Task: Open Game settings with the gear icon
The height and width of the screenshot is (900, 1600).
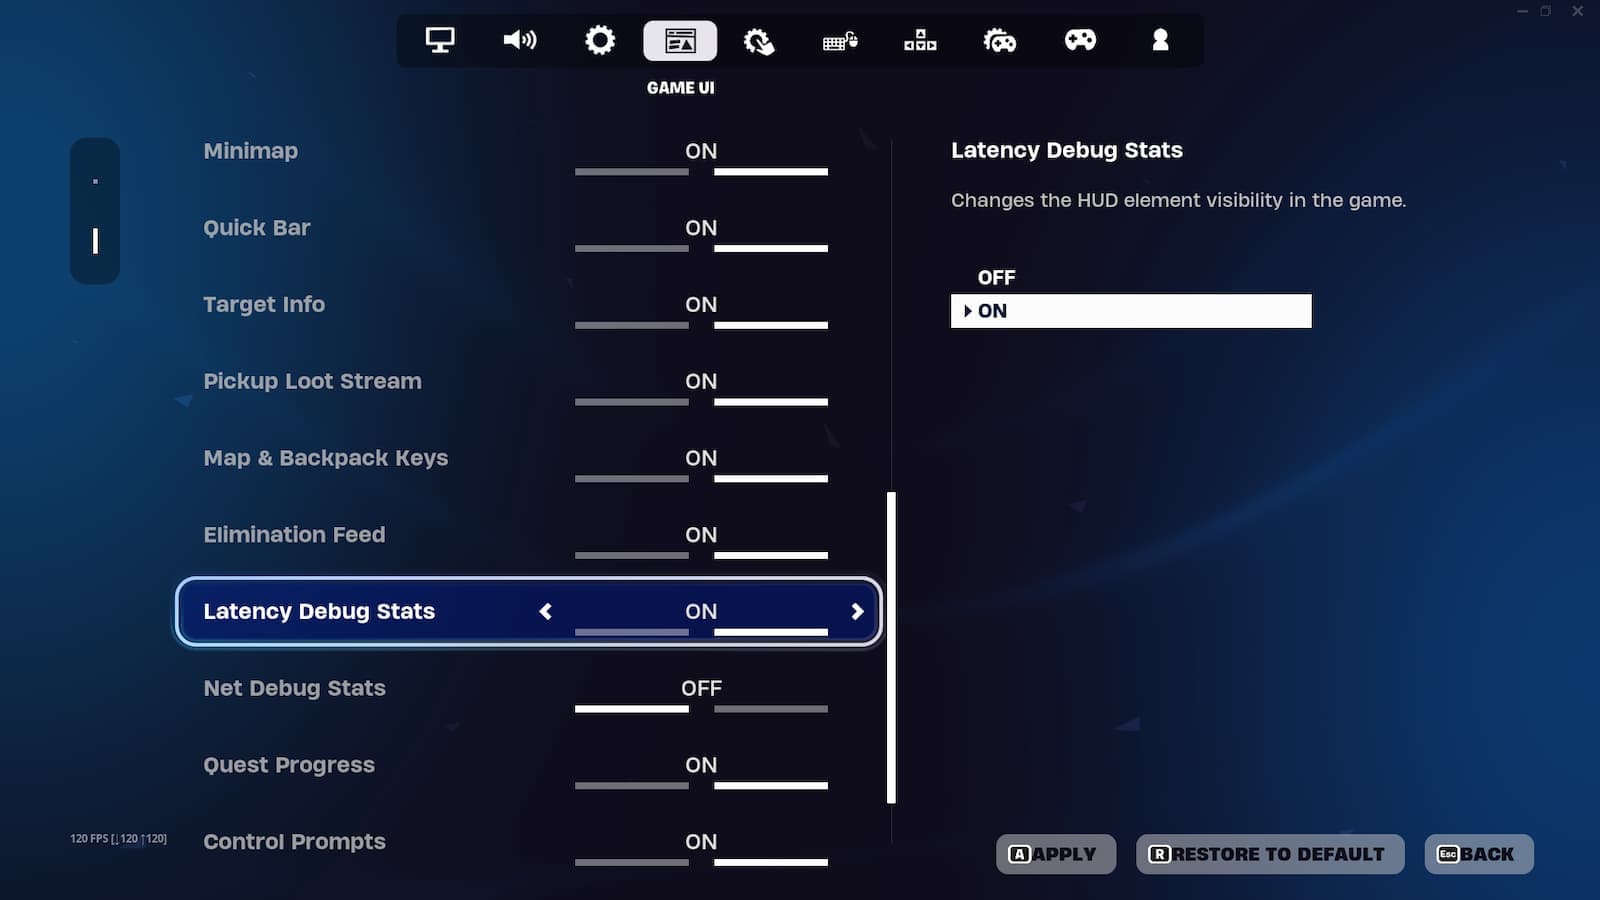Action: (x=600, y=40)
